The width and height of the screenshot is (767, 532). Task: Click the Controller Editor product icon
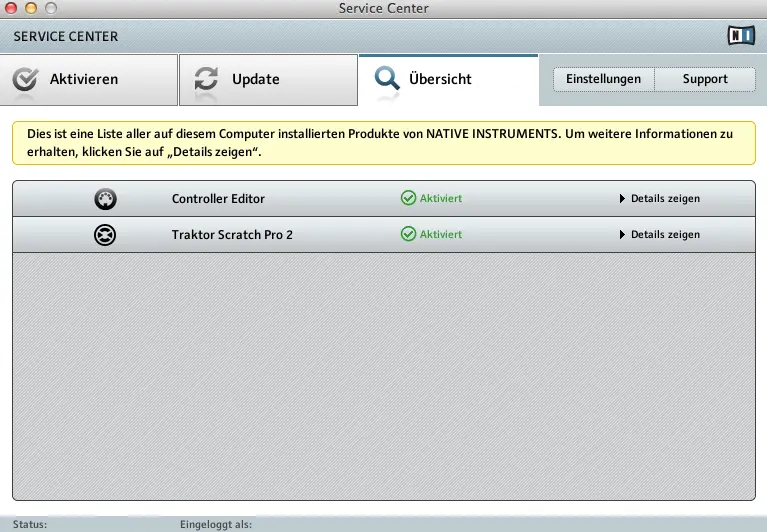105,199
